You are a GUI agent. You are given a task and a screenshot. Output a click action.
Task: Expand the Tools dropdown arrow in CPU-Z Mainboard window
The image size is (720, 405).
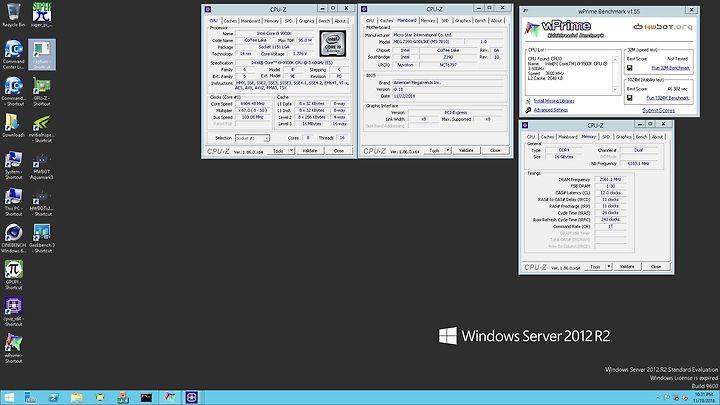pos(448,150)
